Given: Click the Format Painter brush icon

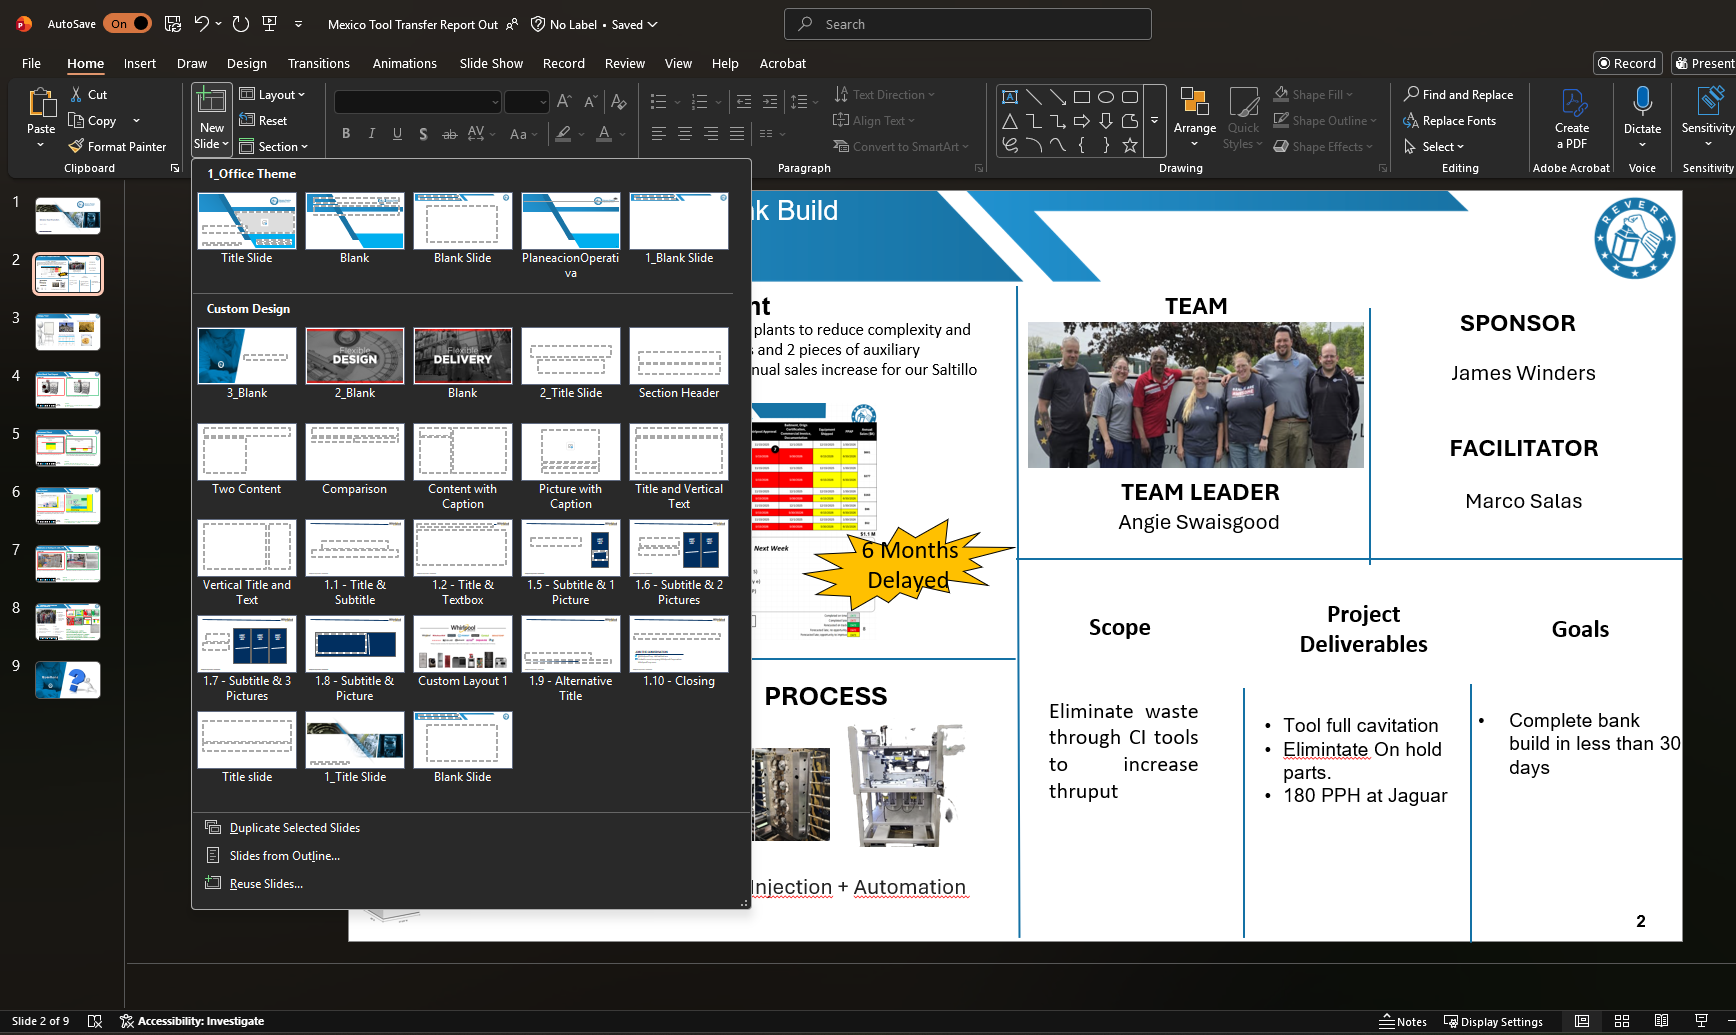Looking at the screenshot, I should pos(76,146).
